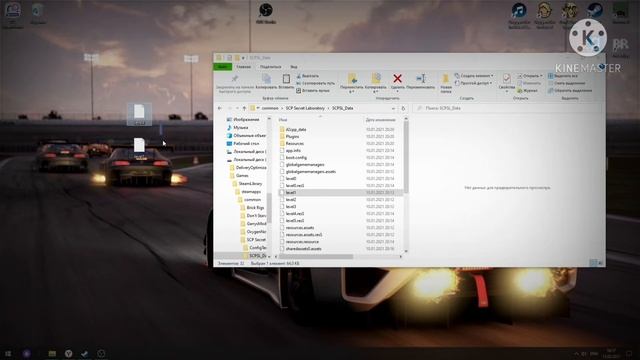This screenshot has height=360, width=640.
Task: Click Вставить ярлык in ribbon
Action: coord(313,91)
